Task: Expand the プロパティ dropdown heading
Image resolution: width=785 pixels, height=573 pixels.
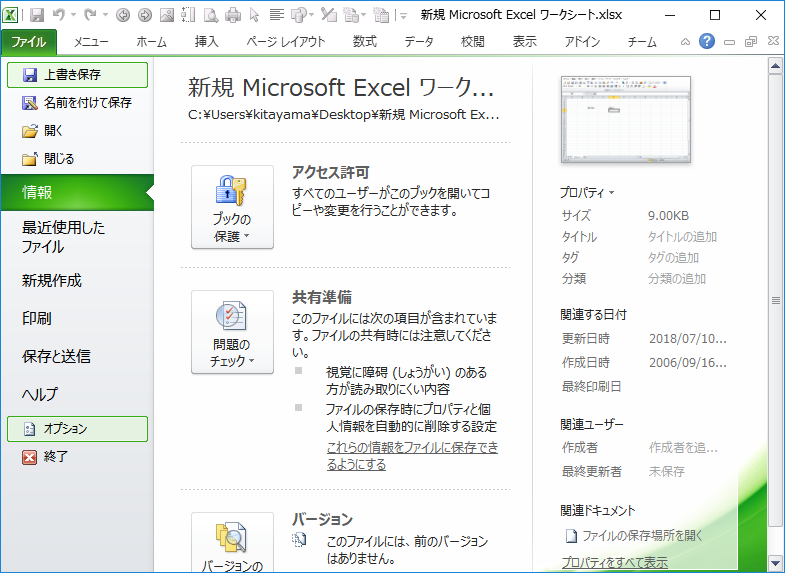Action: (x=587, y=193)
